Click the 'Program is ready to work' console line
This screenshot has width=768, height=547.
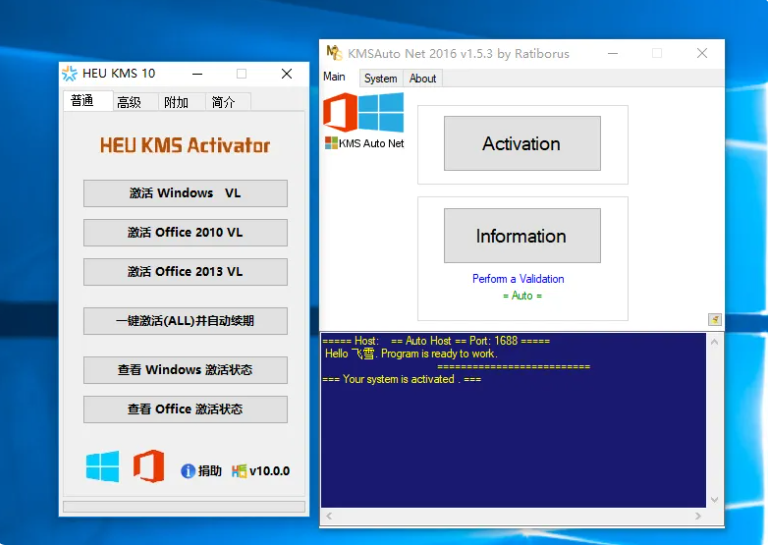pos(411,354)
